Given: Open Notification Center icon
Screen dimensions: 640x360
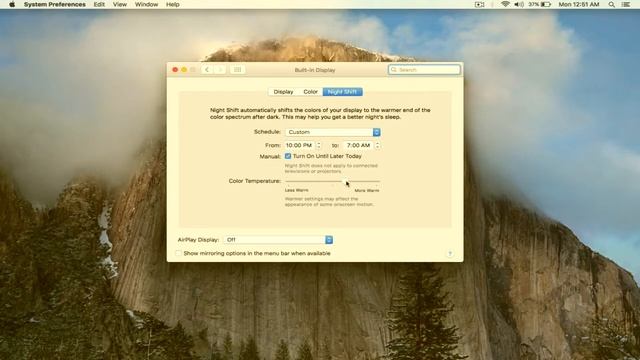Looking at the screenshot, I should click(x=626, y=4).
